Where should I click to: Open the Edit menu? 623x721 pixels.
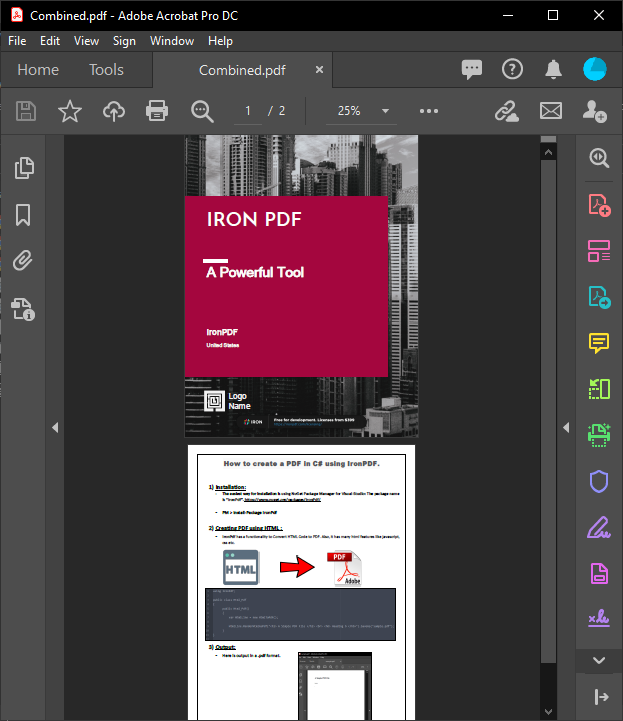click(50, 41)
